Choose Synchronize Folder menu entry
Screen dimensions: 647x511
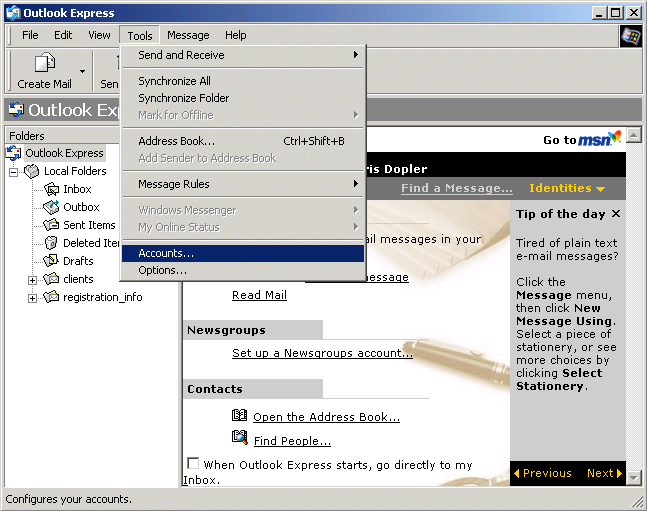click(x=243, y=98)
